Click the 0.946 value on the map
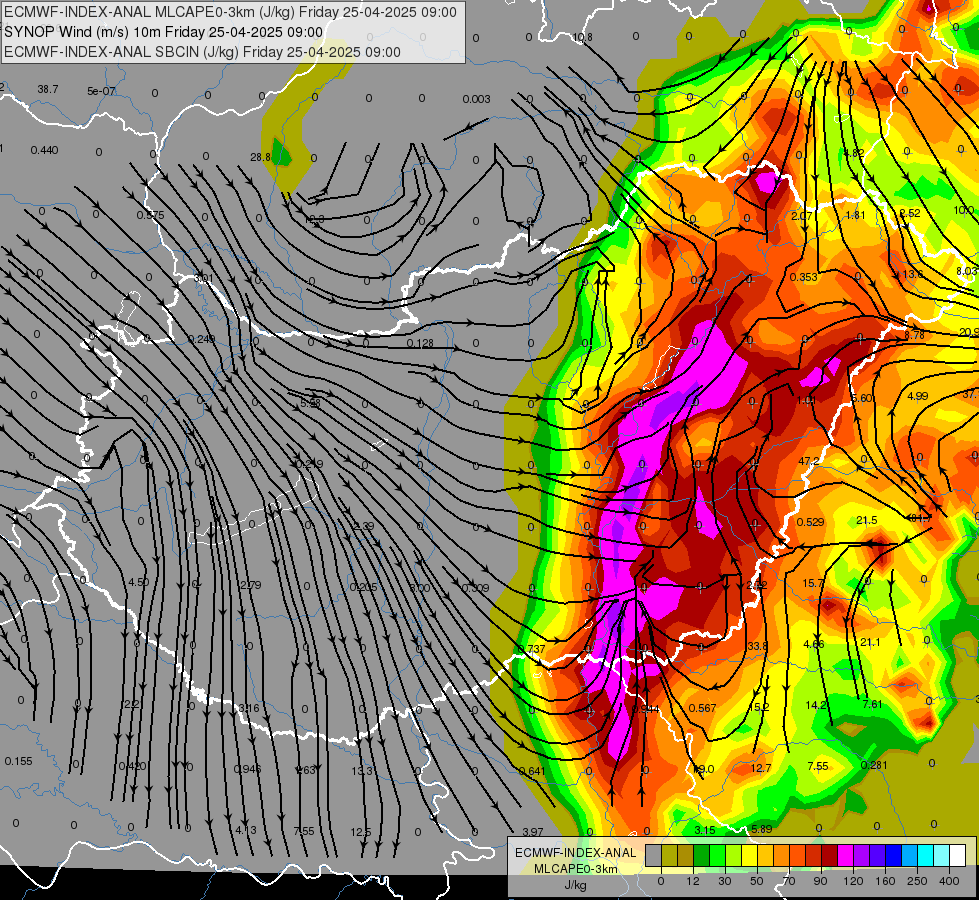 (247, 768)
